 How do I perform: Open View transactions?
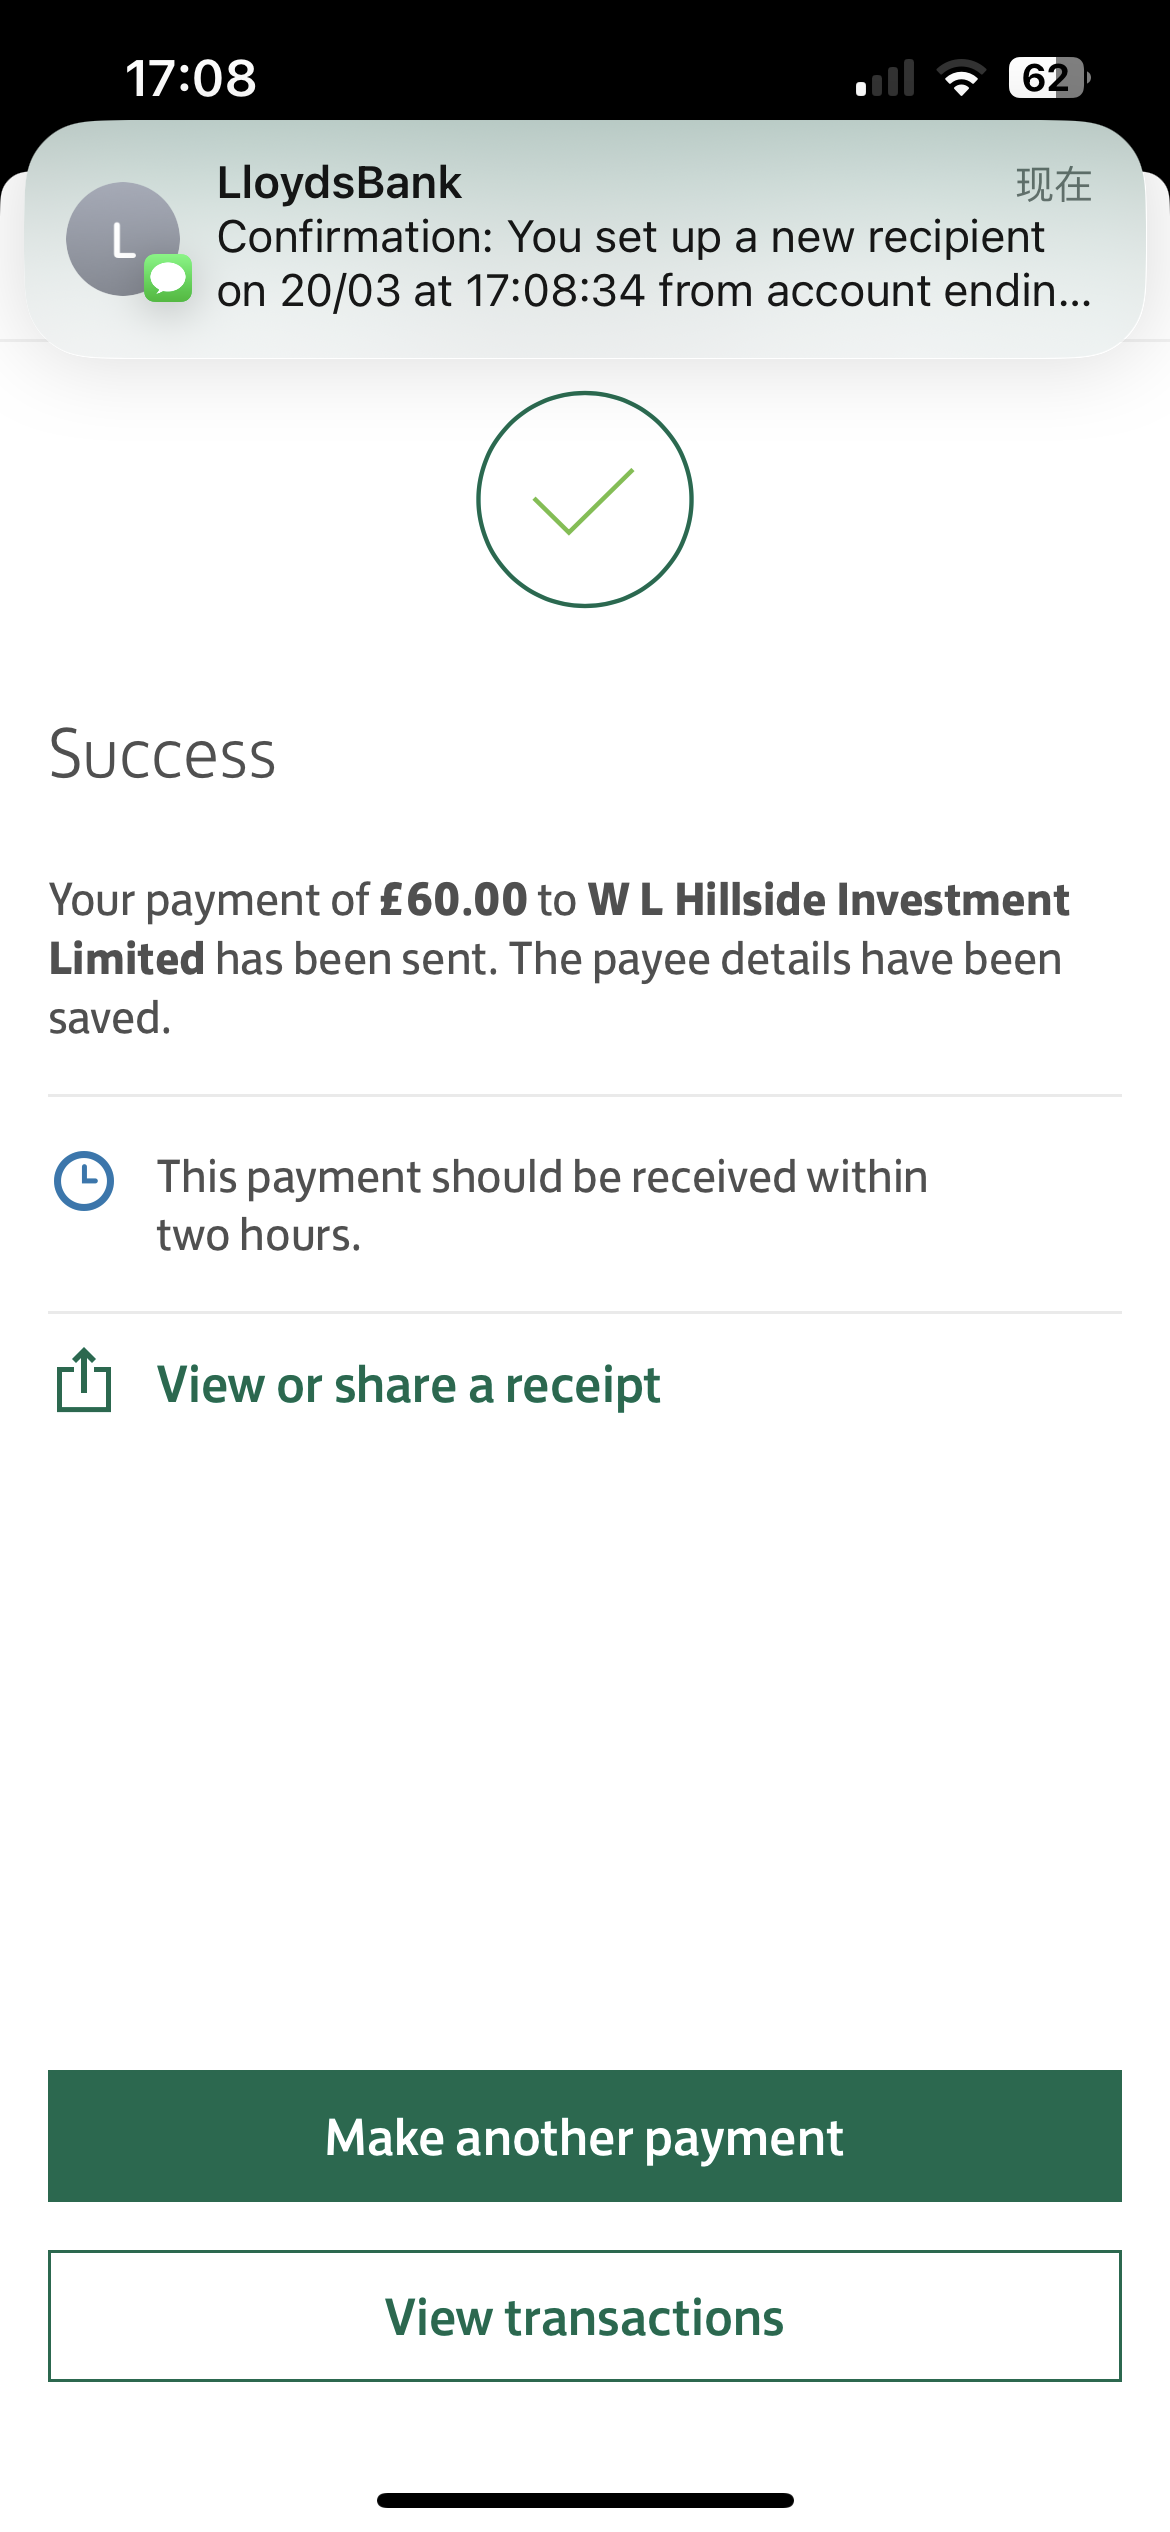(585, 2316)
